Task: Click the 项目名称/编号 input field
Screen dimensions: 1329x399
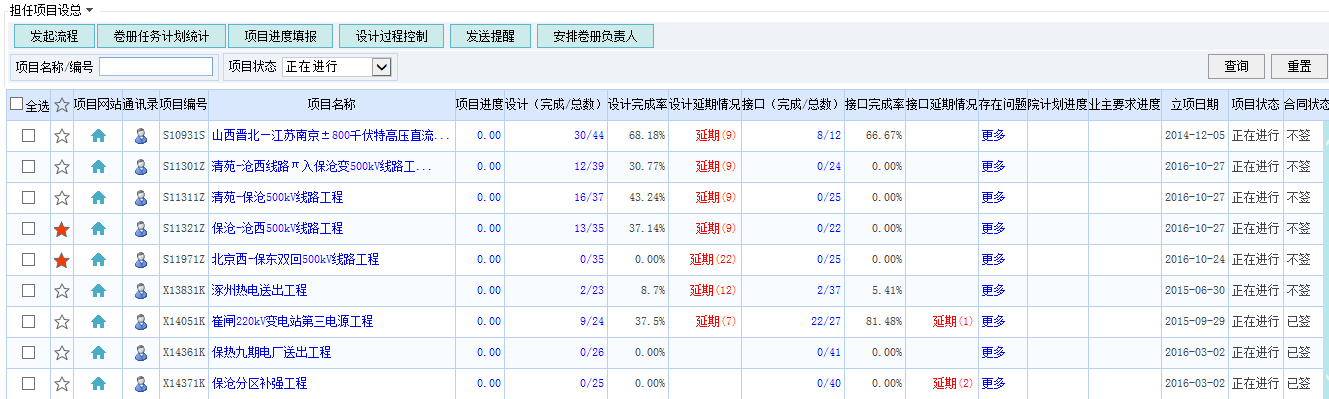Action: [x=156, y=67]
